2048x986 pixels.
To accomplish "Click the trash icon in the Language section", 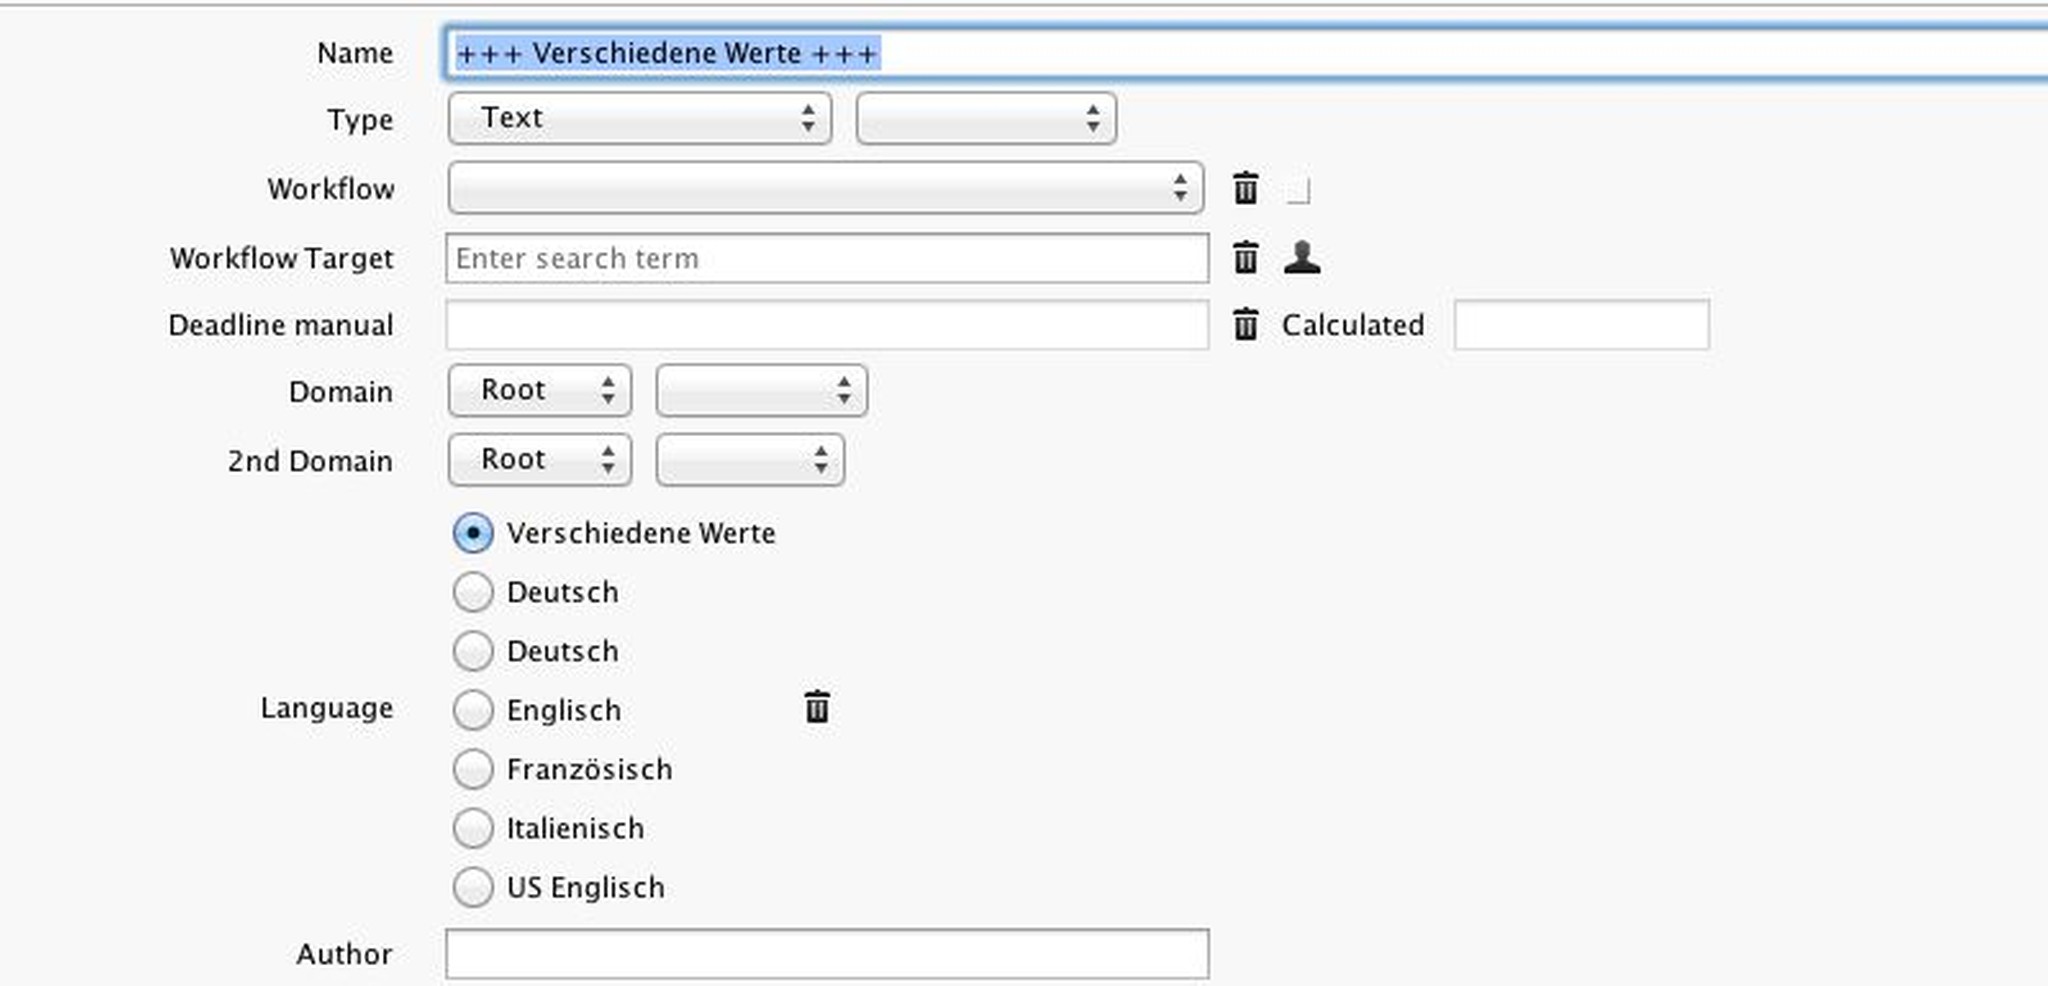I will (x=817, y=707).
